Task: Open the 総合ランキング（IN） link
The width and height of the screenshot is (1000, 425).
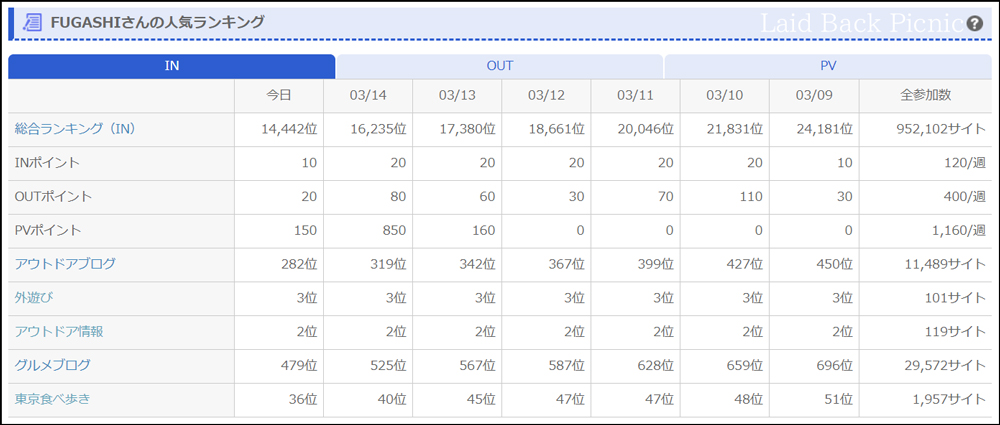Action: 75,129
